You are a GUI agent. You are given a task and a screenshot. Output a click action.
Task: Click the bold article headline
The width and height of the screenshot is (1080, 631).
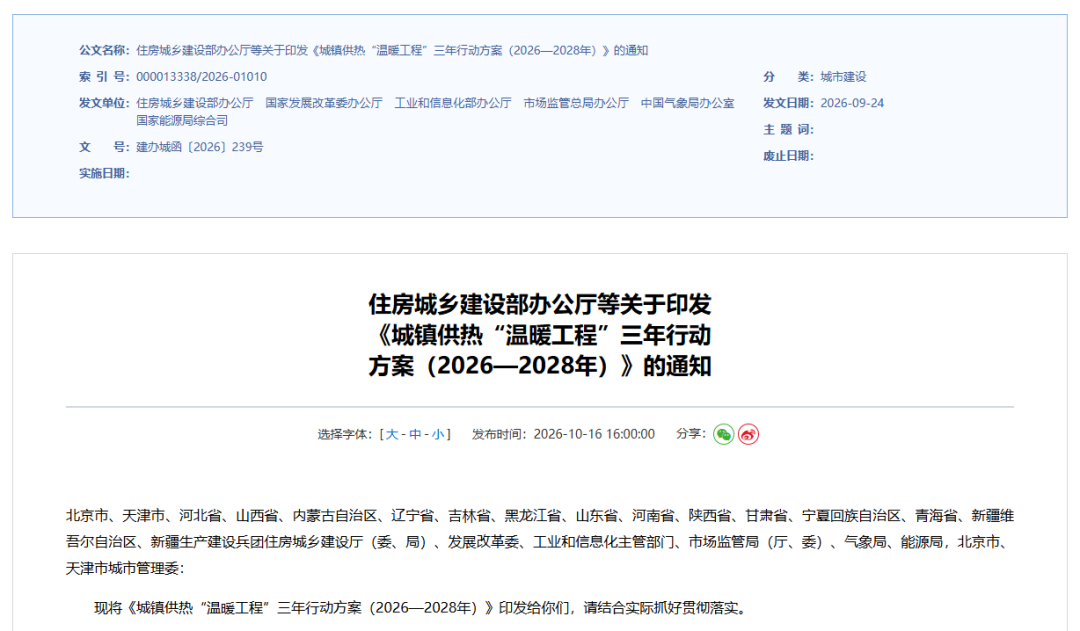pos(540,335)
